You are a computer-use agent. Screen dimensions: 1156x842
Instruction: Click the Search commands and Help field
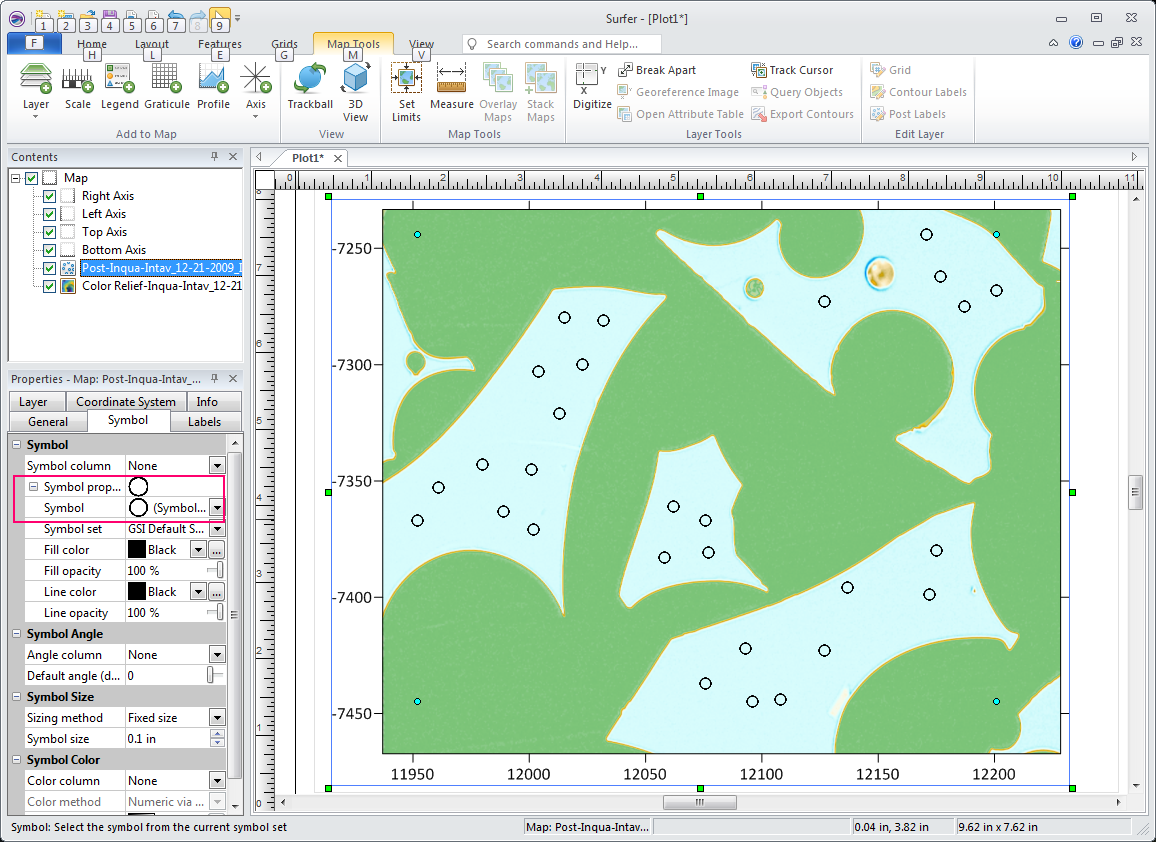coord(570,44)
